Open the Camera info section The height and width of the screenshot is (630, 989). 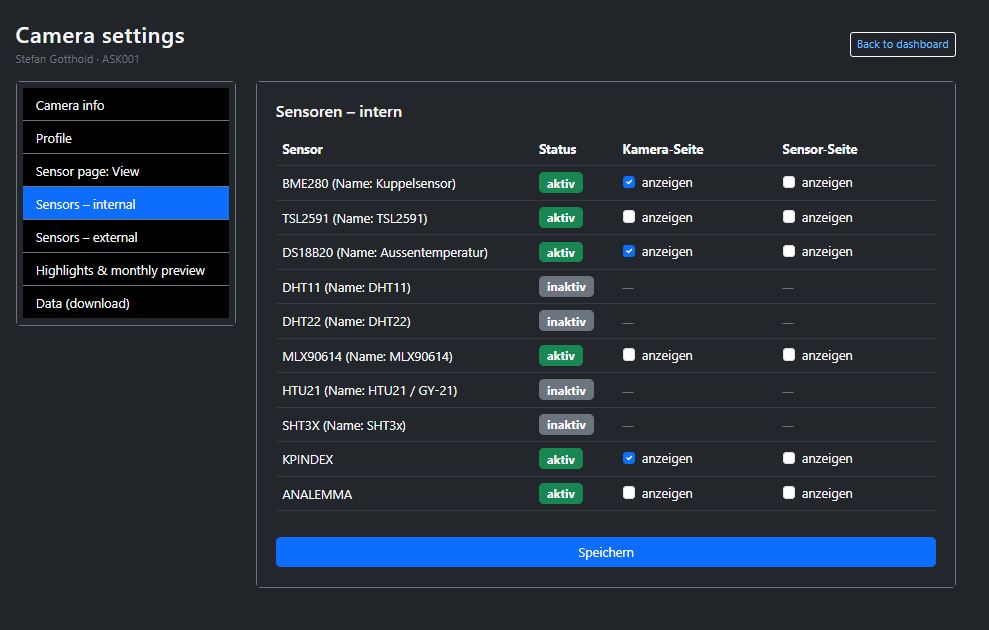click(125, 104)
